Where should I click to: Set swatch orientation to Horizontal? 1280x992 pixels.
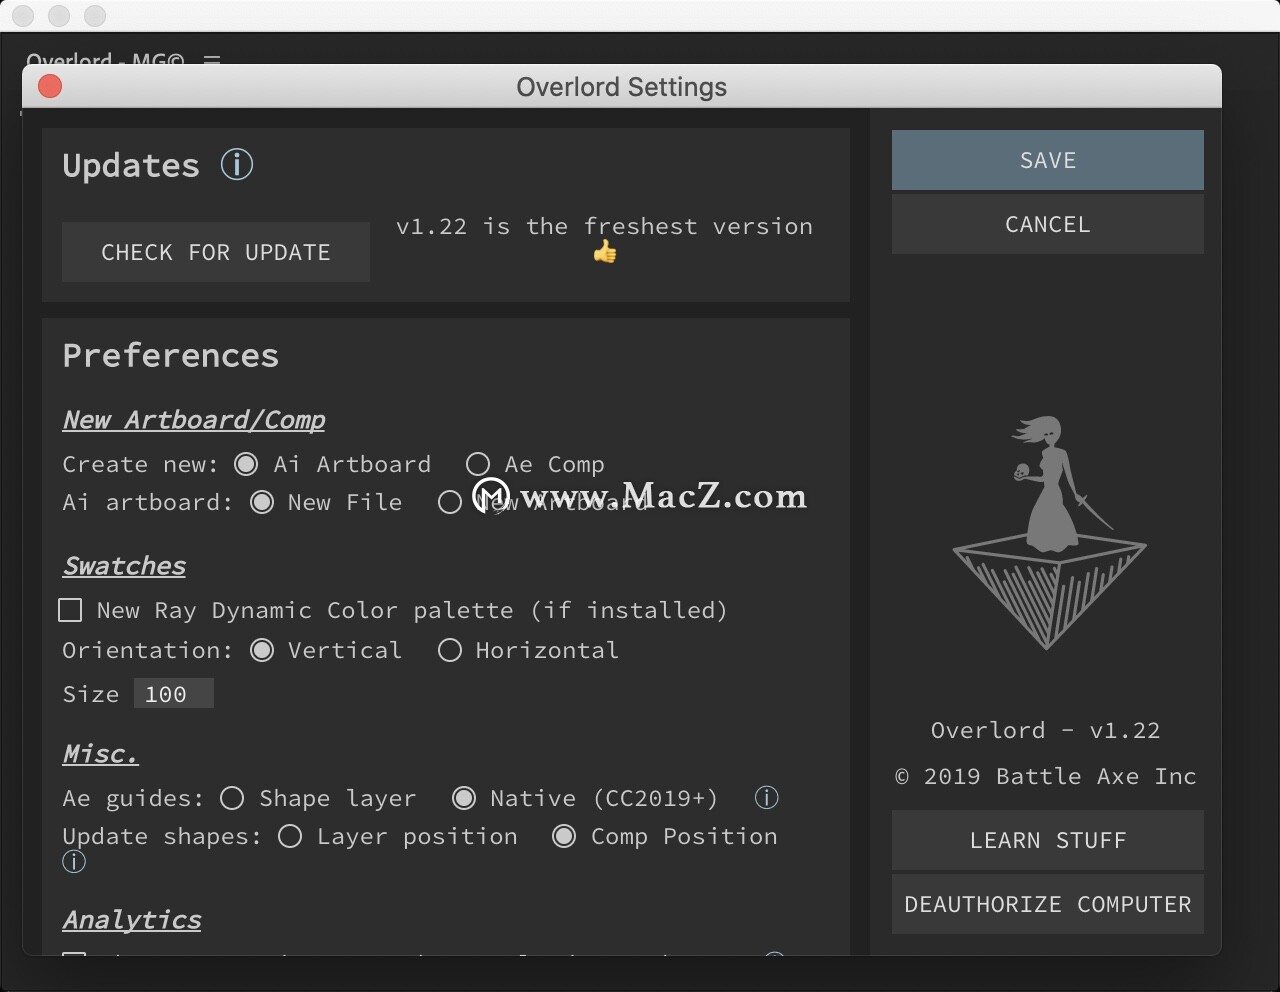tap(450, 650)
